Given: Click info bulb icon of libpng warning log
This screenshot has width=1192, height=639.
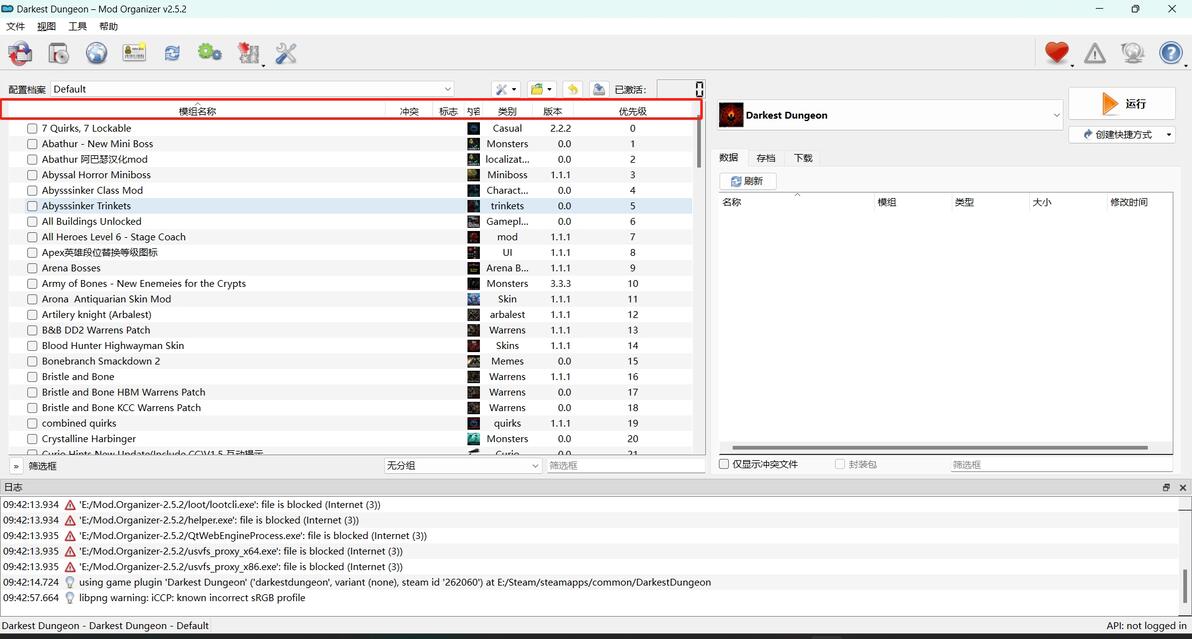Looking at the screenshot, I should [x=70, y=598].
